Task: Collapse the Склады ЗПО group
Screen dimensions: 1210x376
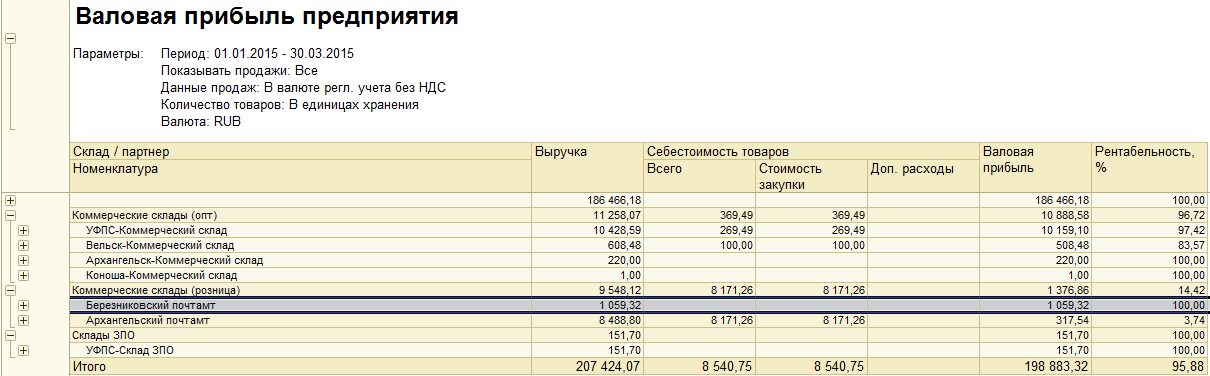Action: tap(11, 335)
